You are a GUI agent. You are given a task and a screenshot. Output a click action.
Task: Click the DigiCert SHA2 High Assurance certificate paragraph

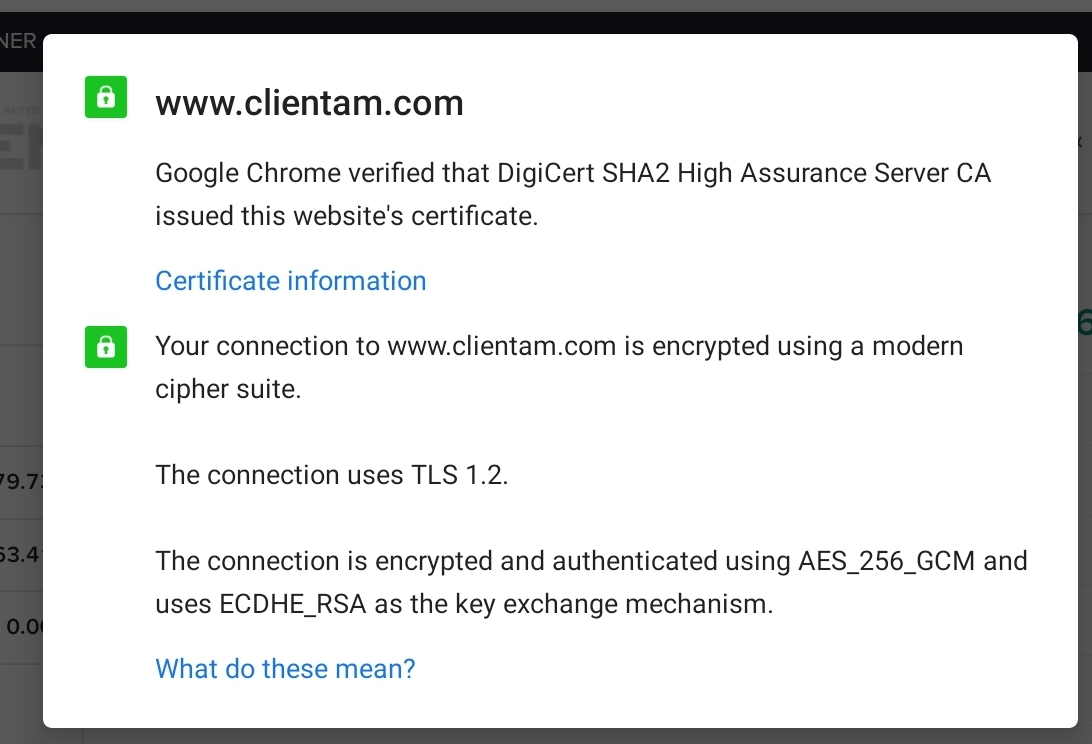(572, 194)
